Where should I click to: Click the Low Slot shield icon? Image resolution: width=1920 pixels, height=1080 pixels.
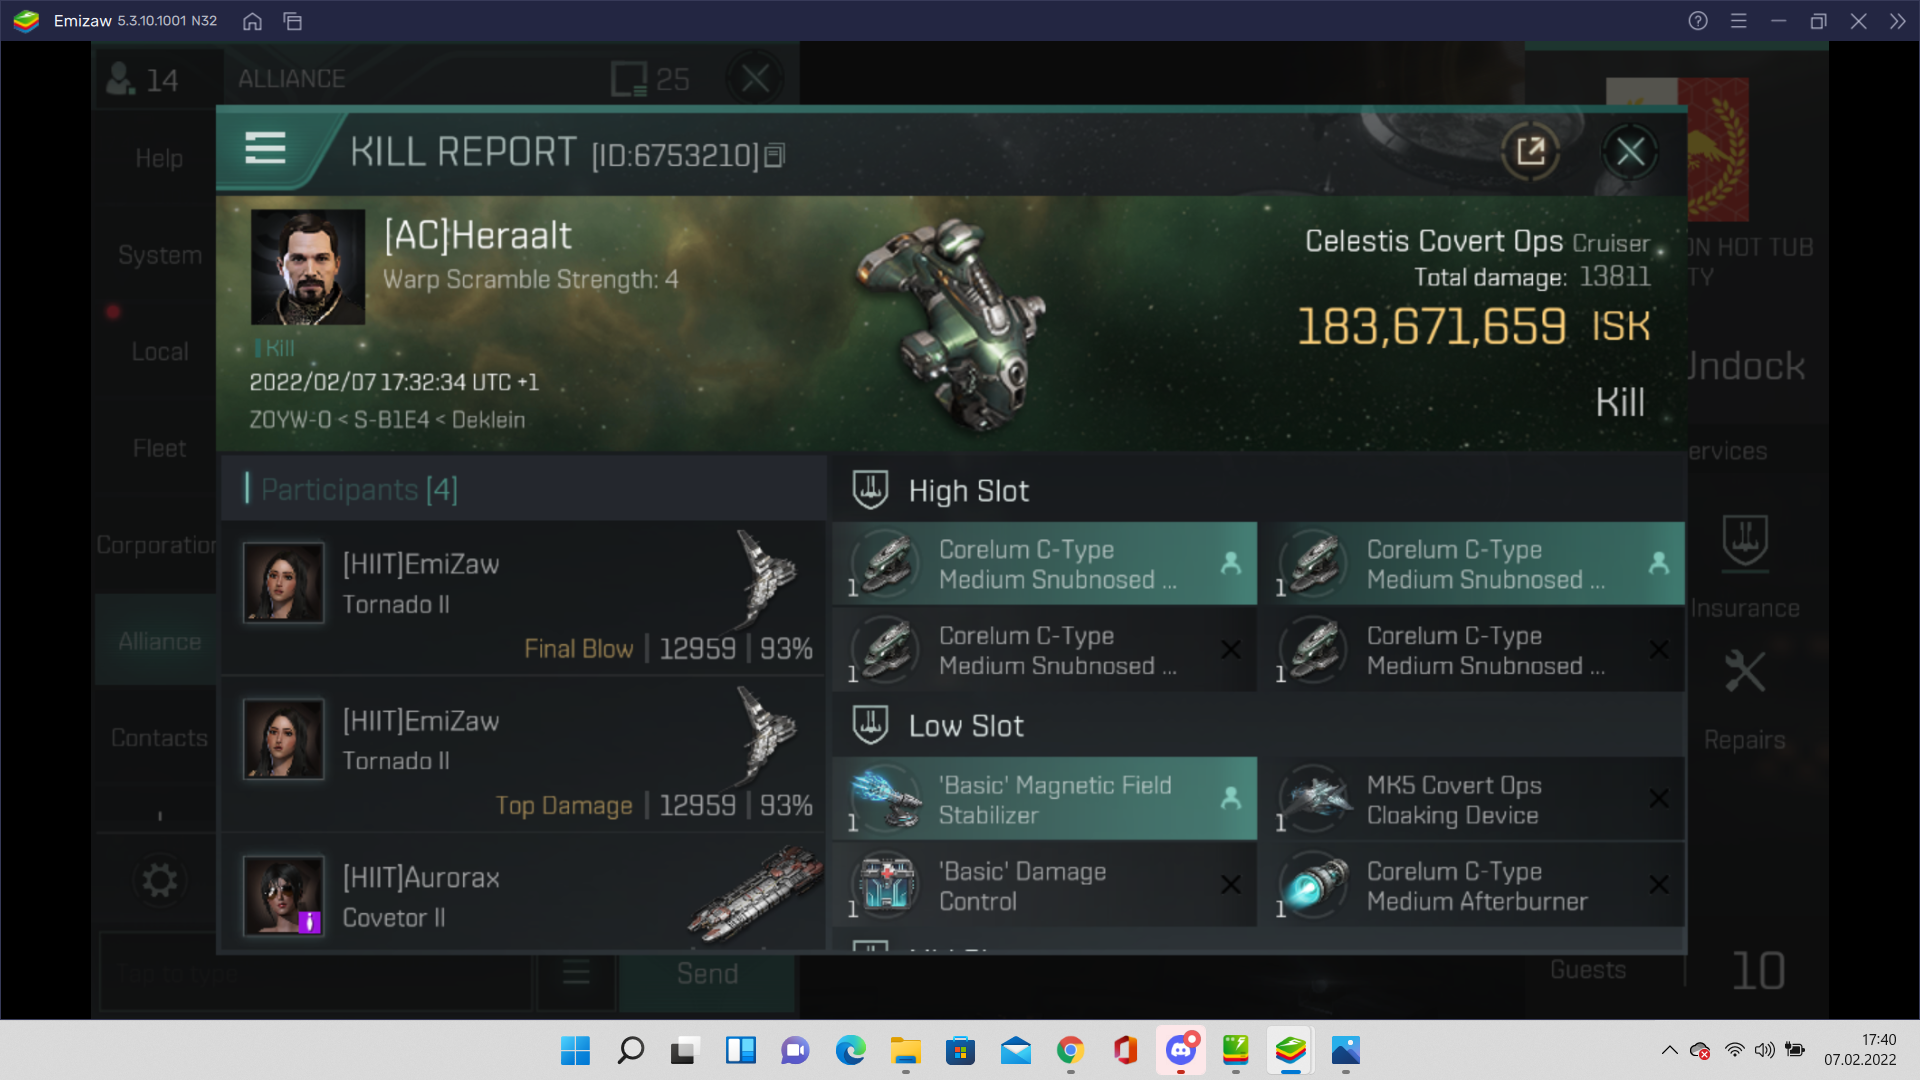(x=870, y=724)
